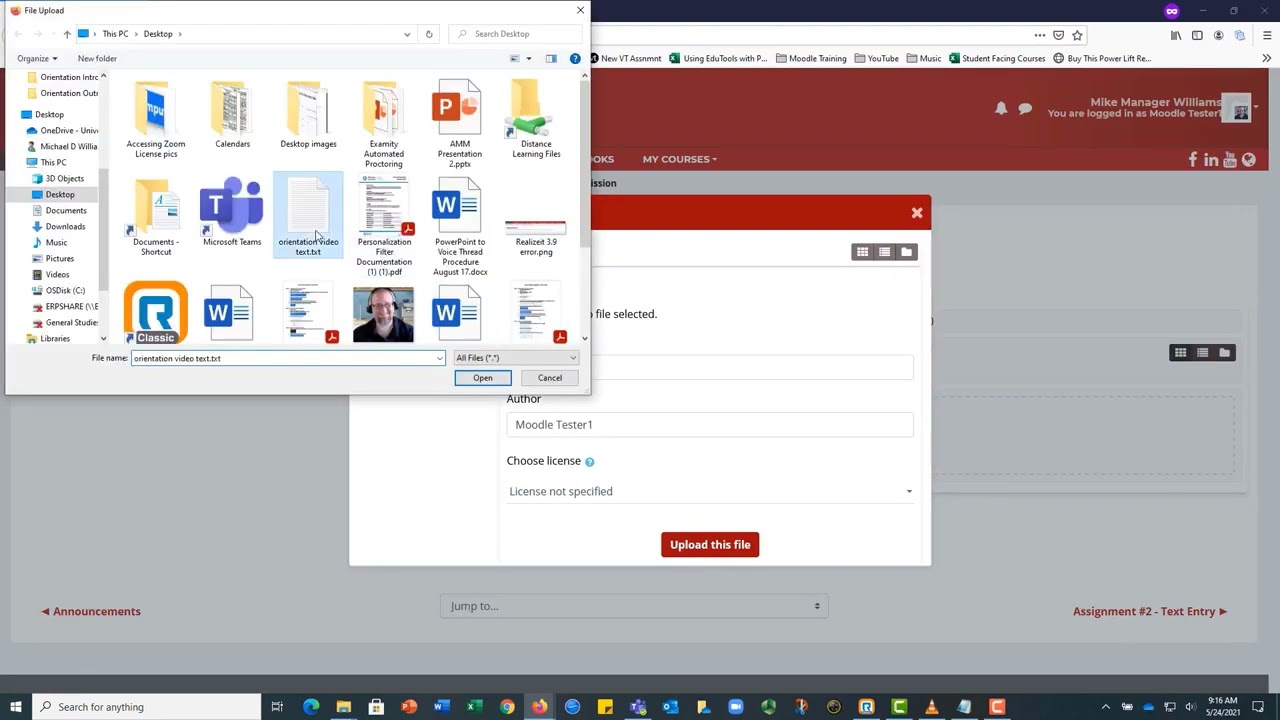The height and width of the screenshot is (720, 1280).
Task: Select PowerPoint to Voice Thread Procedure docx
Action: point(460,227)
